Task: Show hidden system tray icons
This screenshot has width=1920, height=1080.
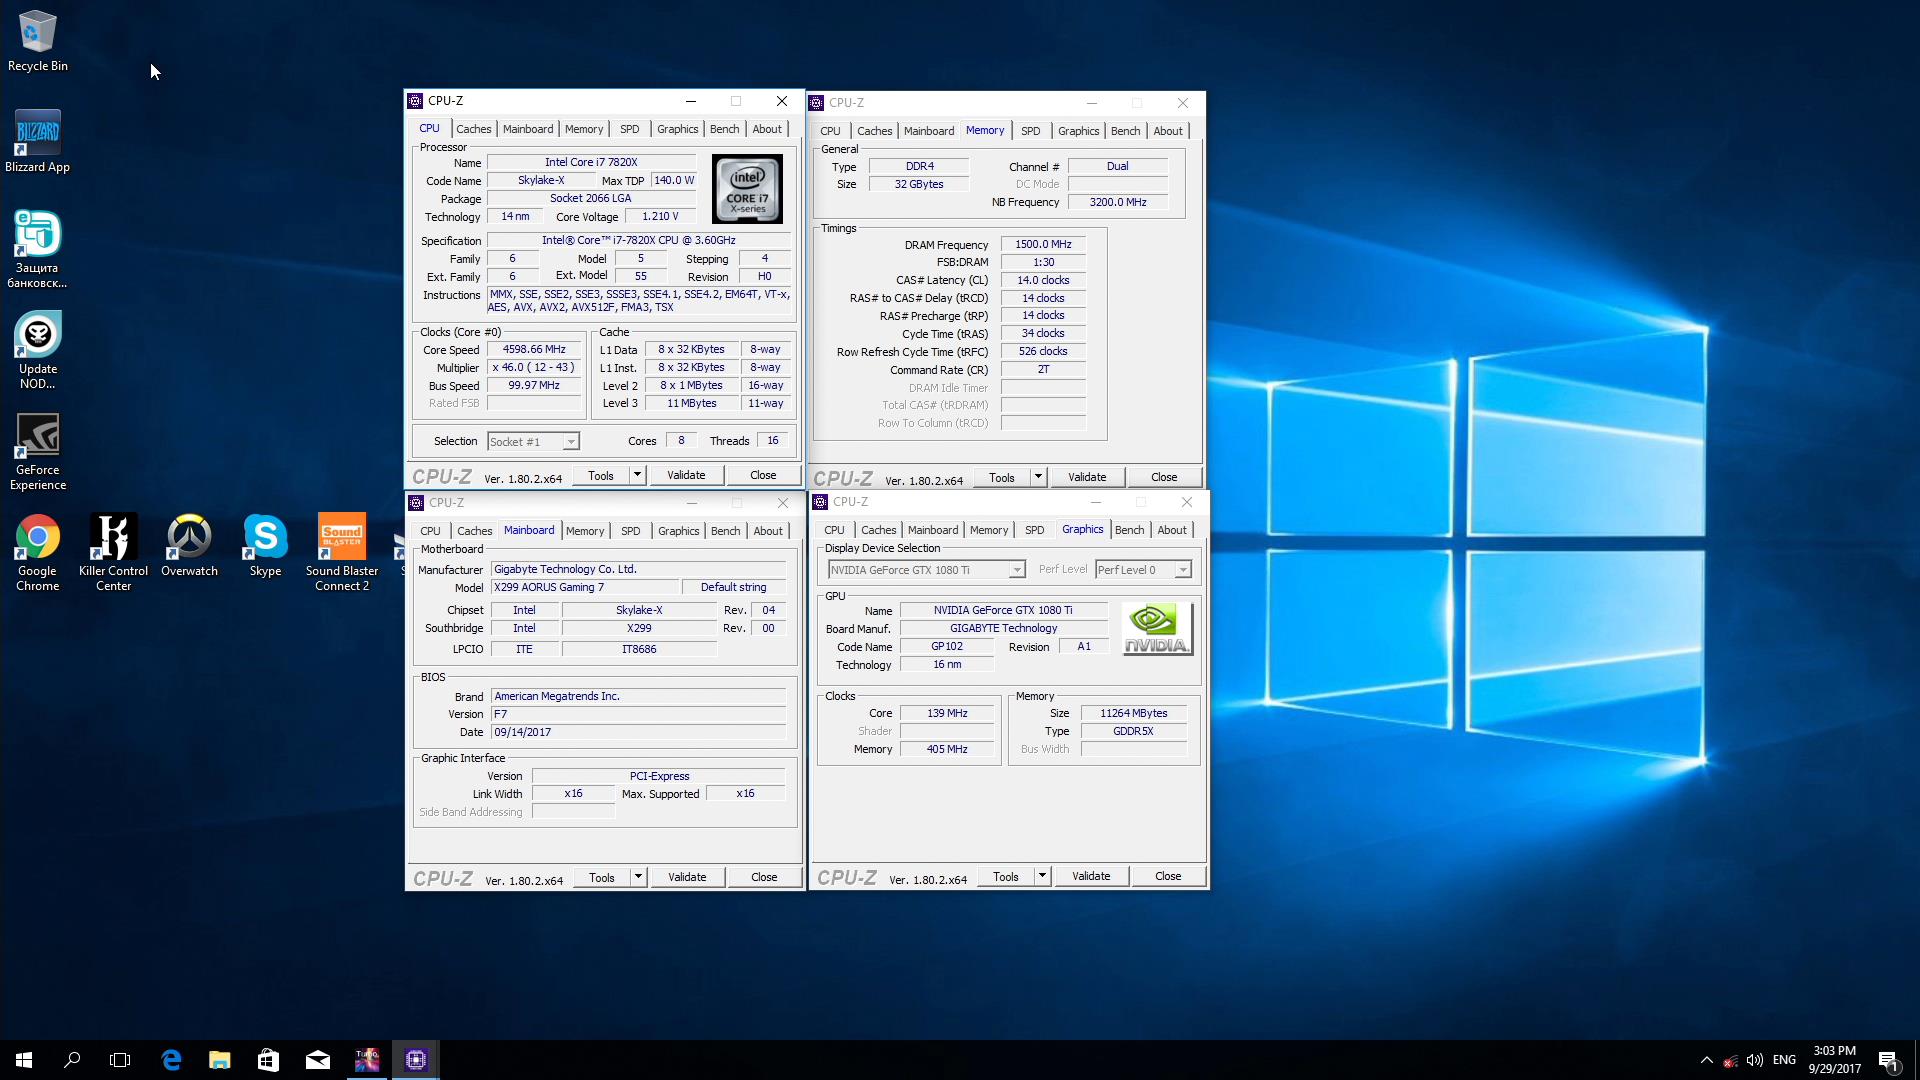Action: (1706, 1060)
